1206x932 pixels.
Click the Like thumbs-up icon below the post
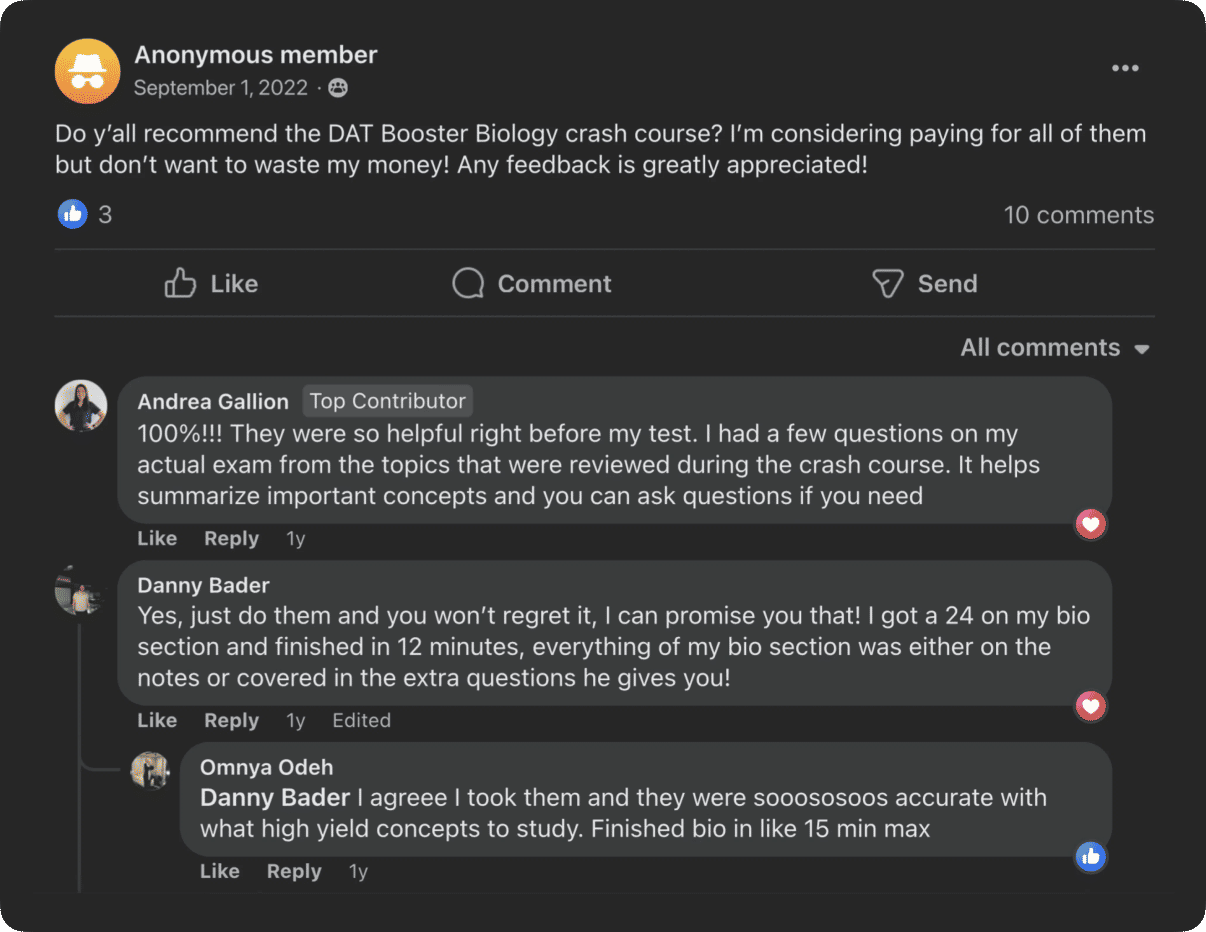[x=179, y=283]
